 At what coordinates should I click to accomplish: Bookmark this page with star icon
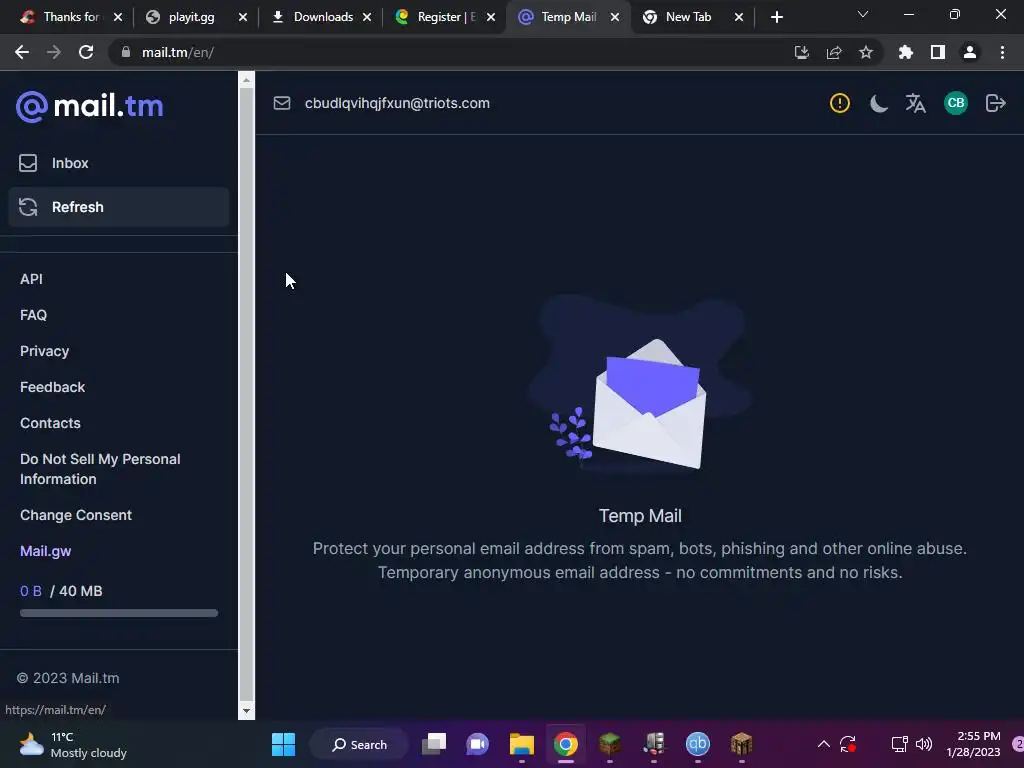tap(866, 52)
